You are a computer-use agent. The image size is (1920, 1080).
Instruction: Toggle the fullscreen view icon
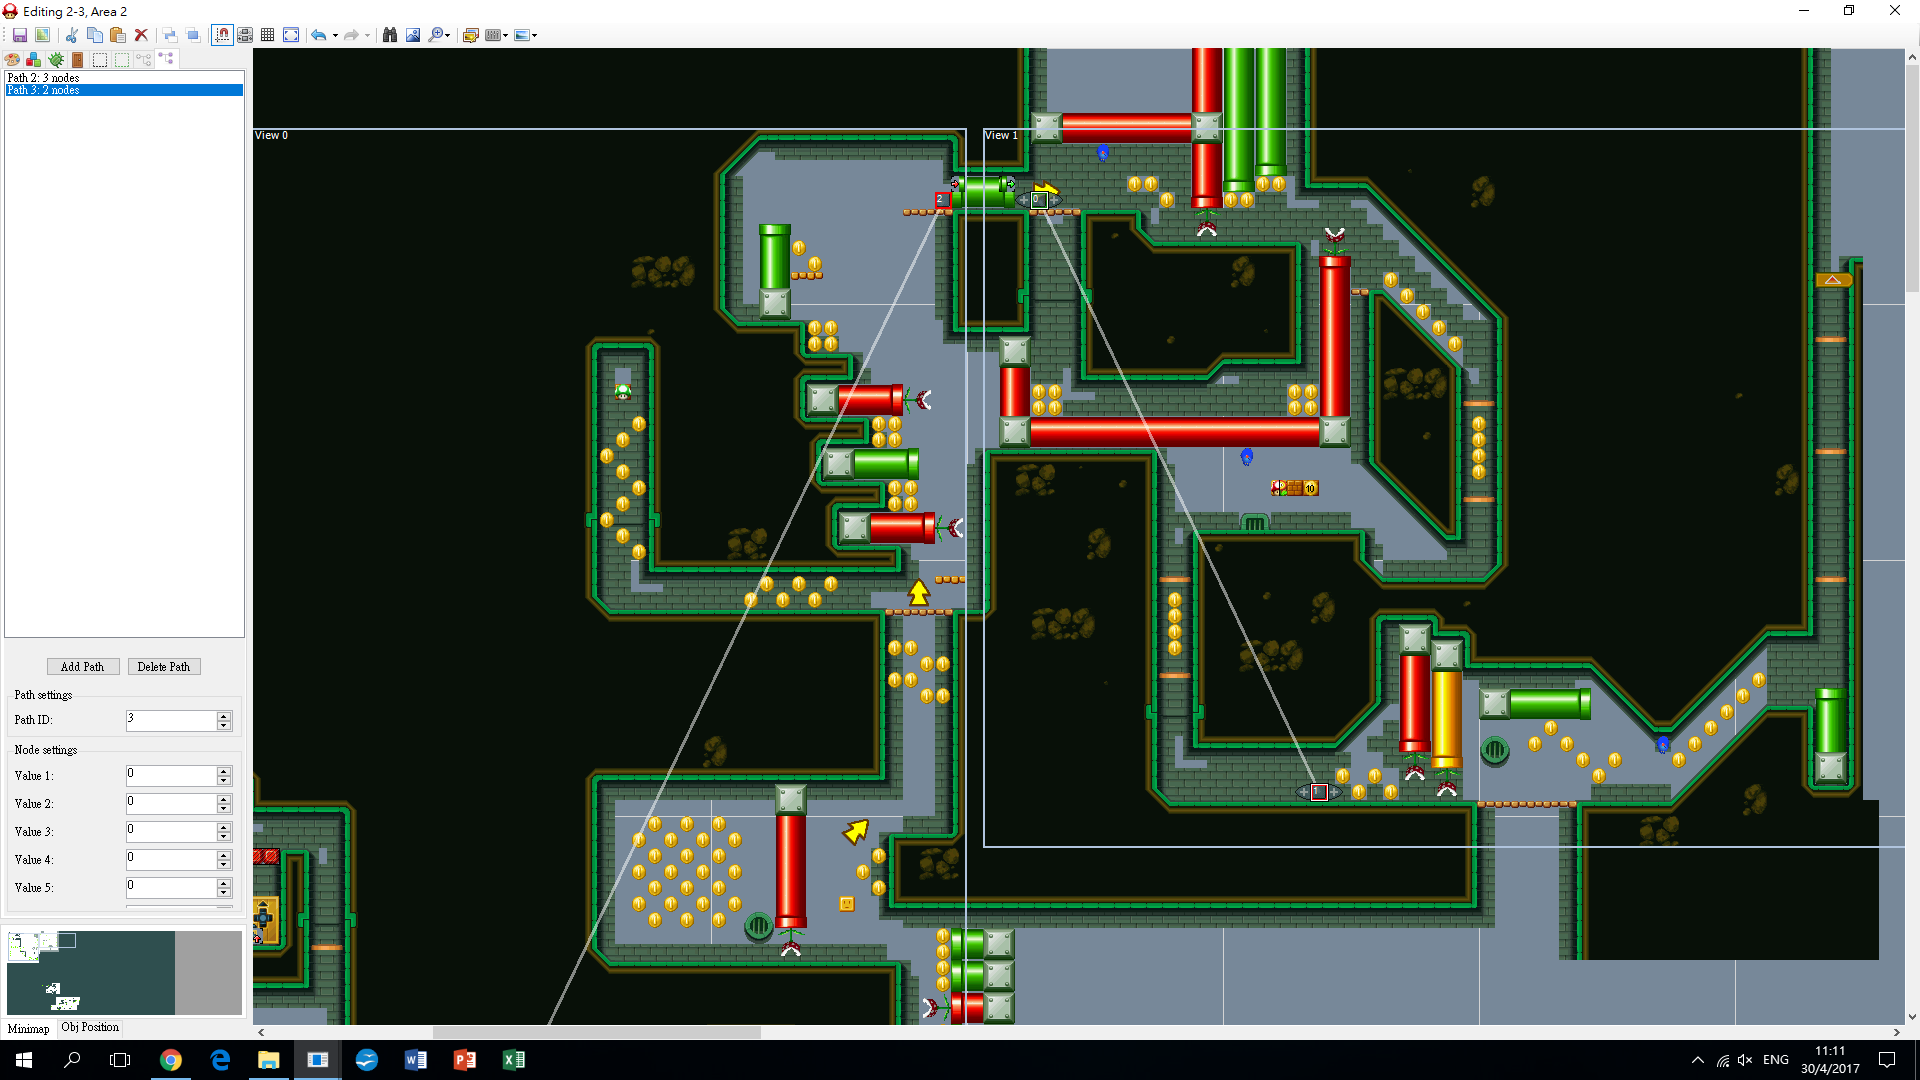[x=291, y=35]
